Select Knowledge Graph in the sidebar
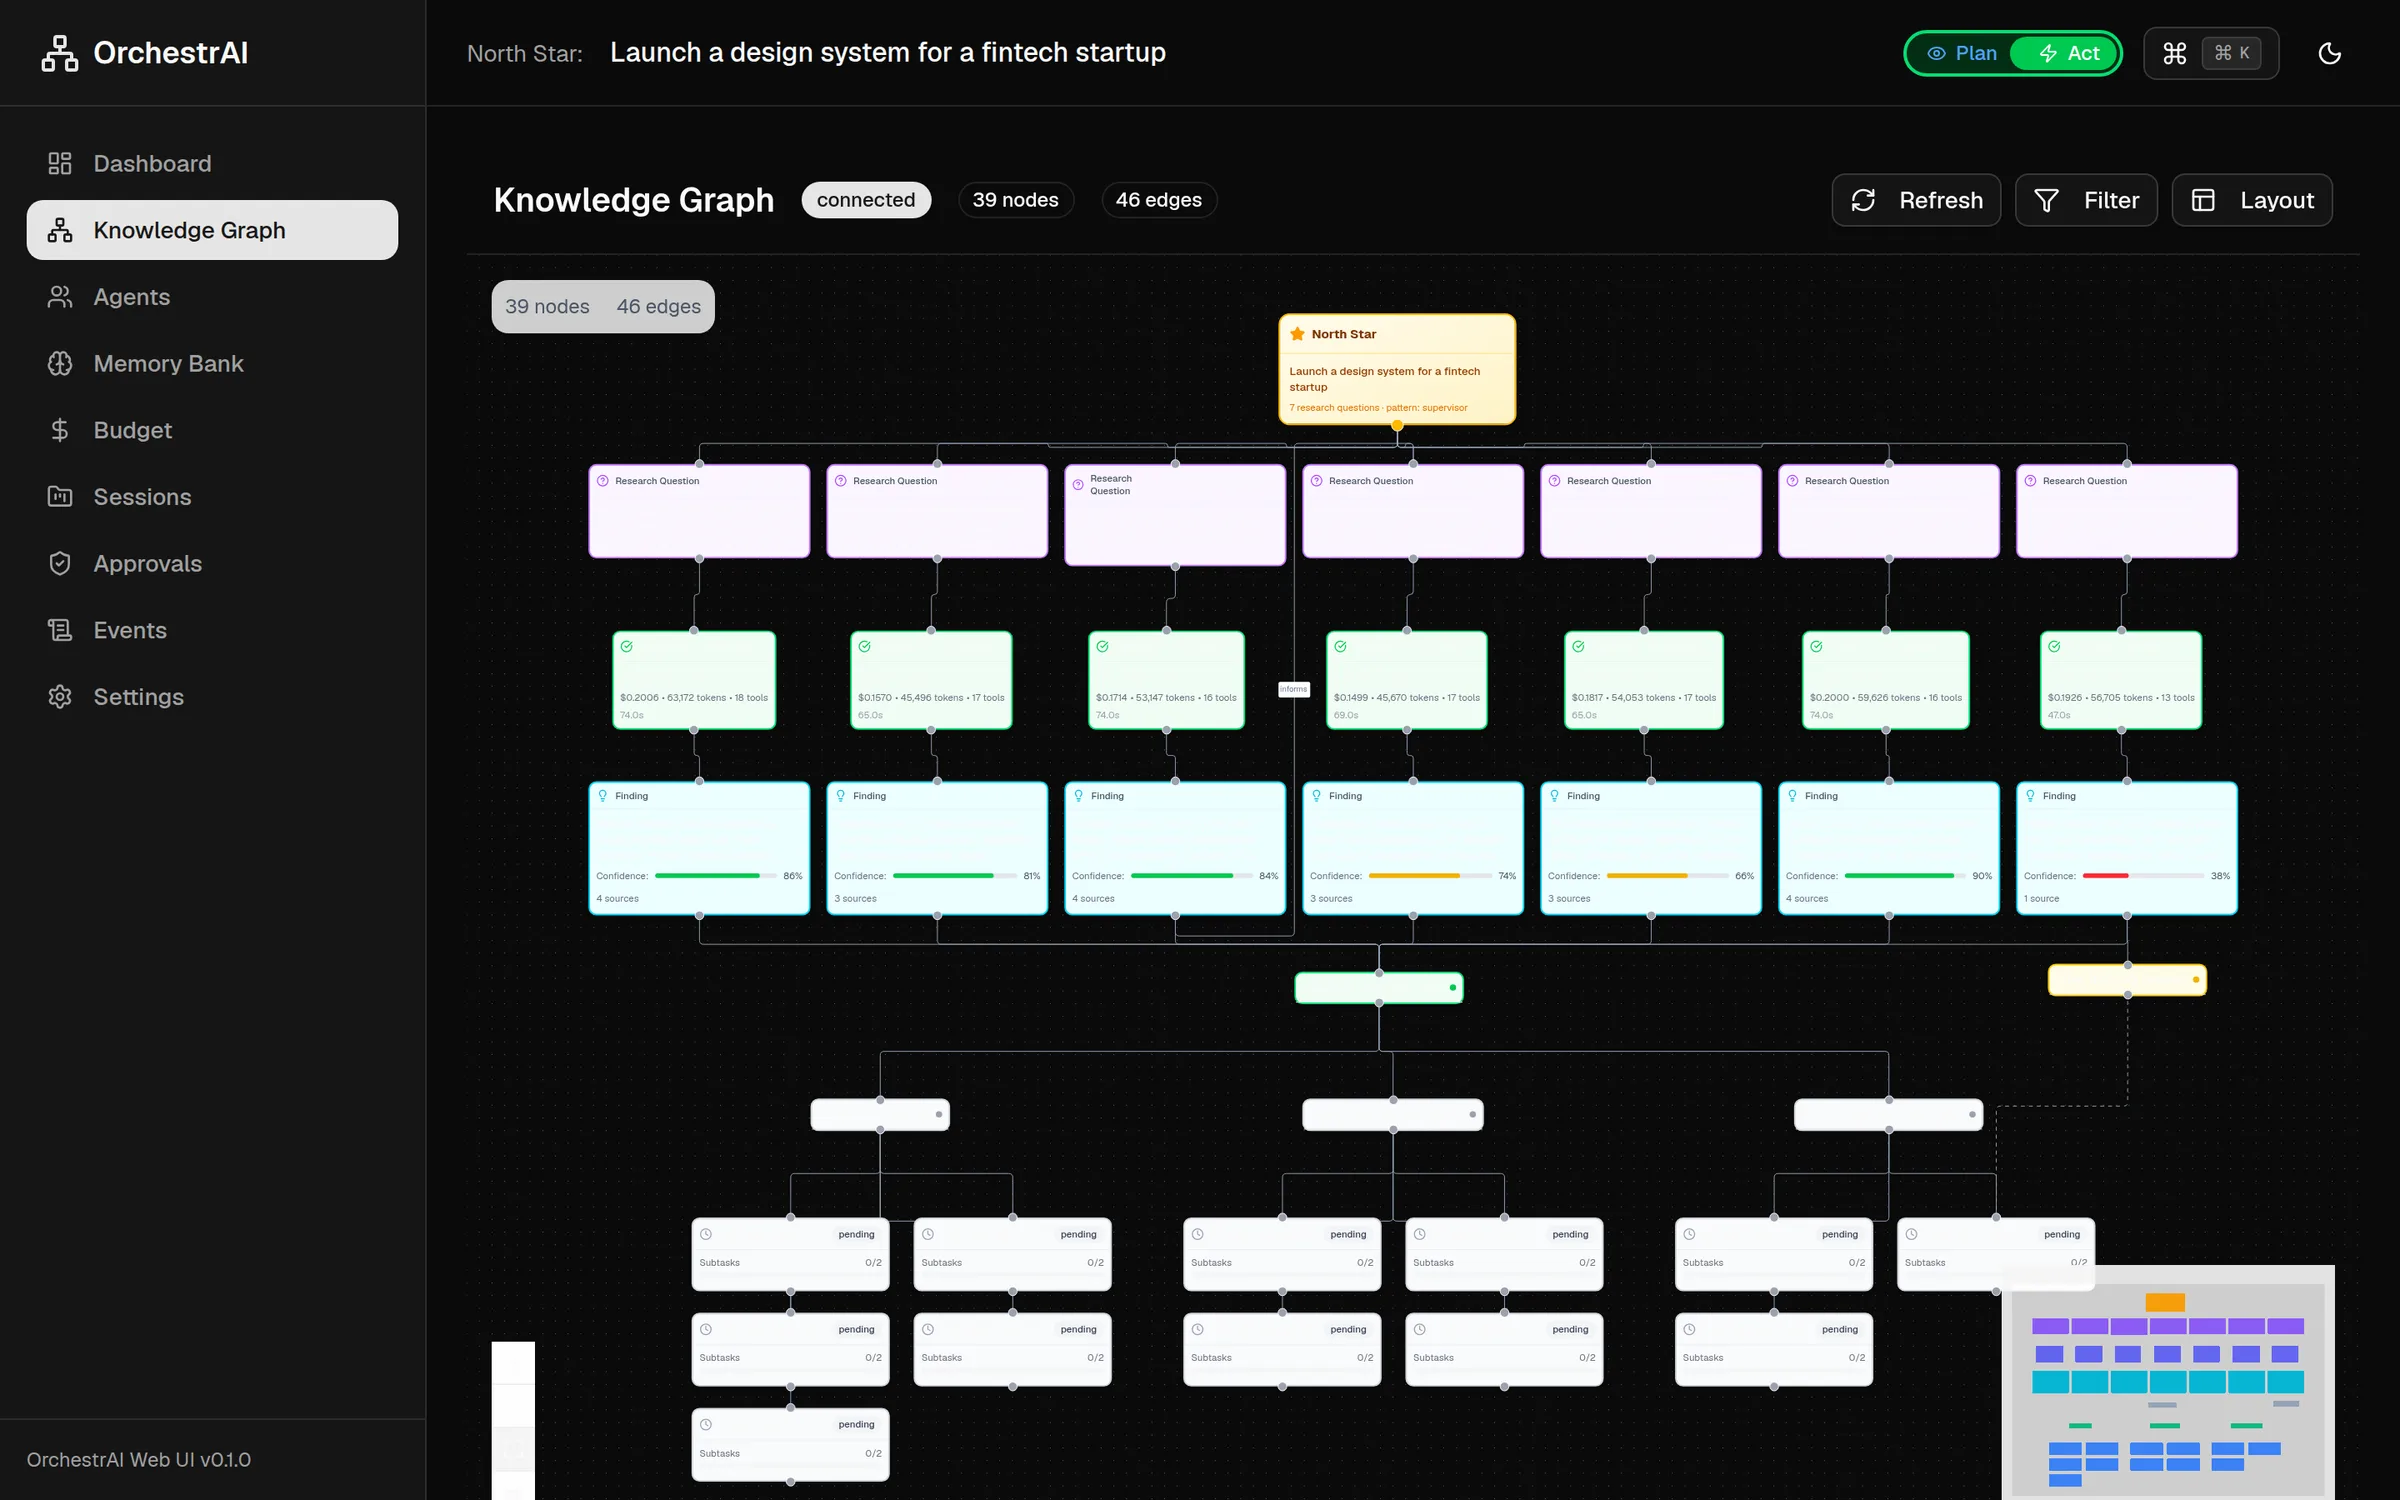Screen dimensions: 2400x1500 pyautogui.click(x=212, y=230)
